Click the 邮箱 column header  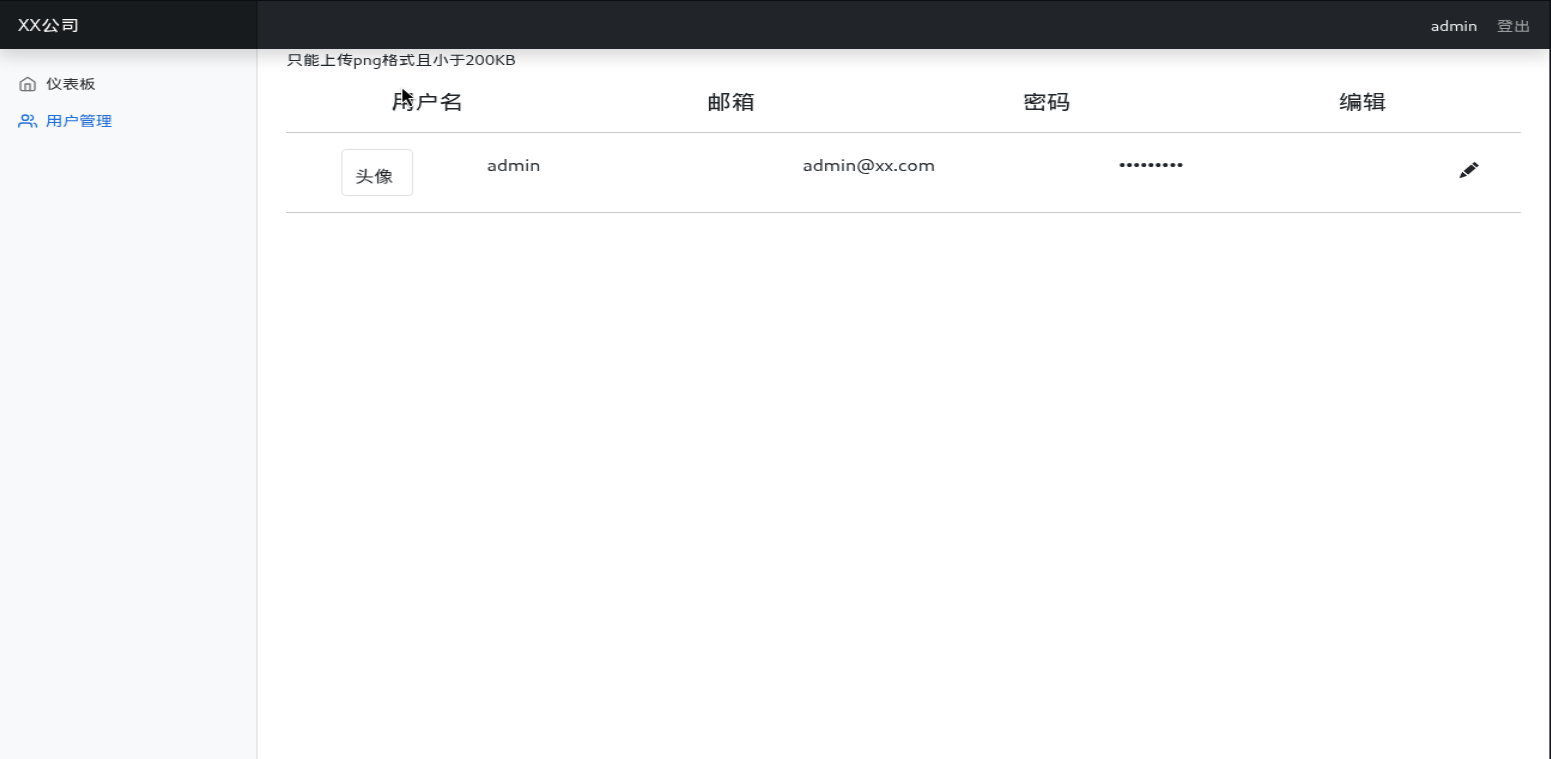731,102
